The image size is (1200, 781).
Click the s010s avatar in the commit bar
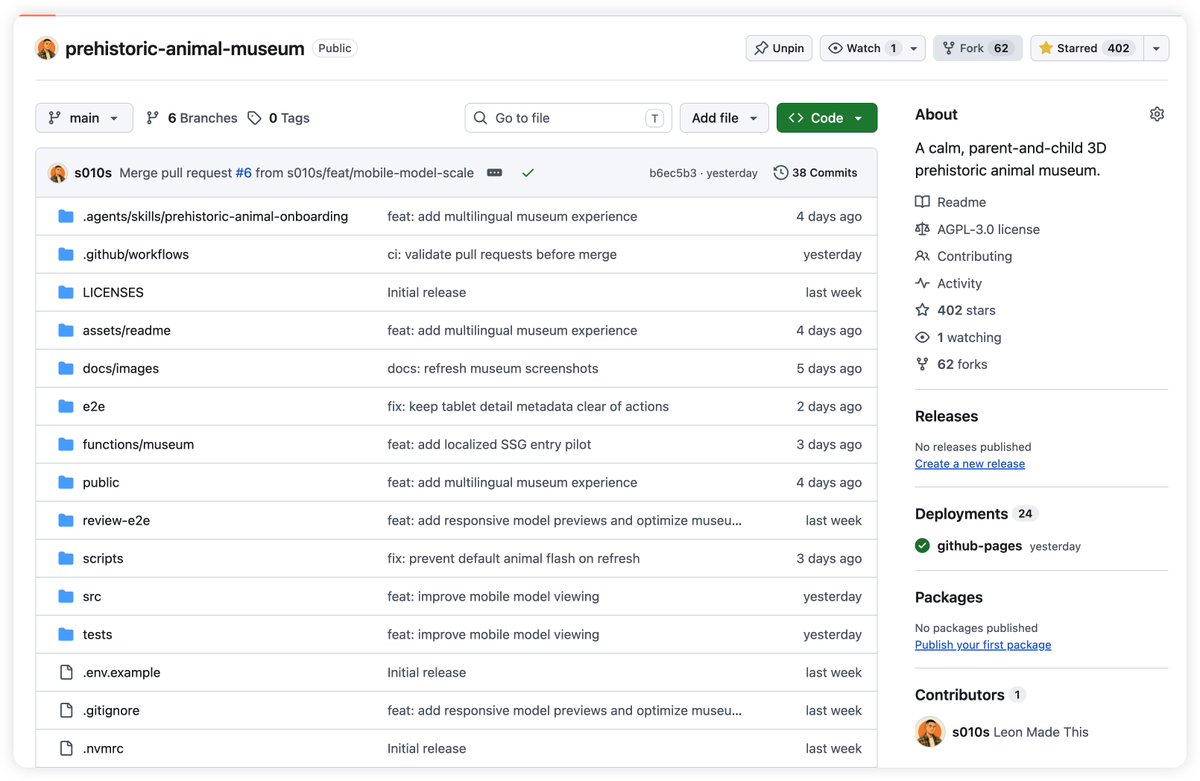coord(58,173)
